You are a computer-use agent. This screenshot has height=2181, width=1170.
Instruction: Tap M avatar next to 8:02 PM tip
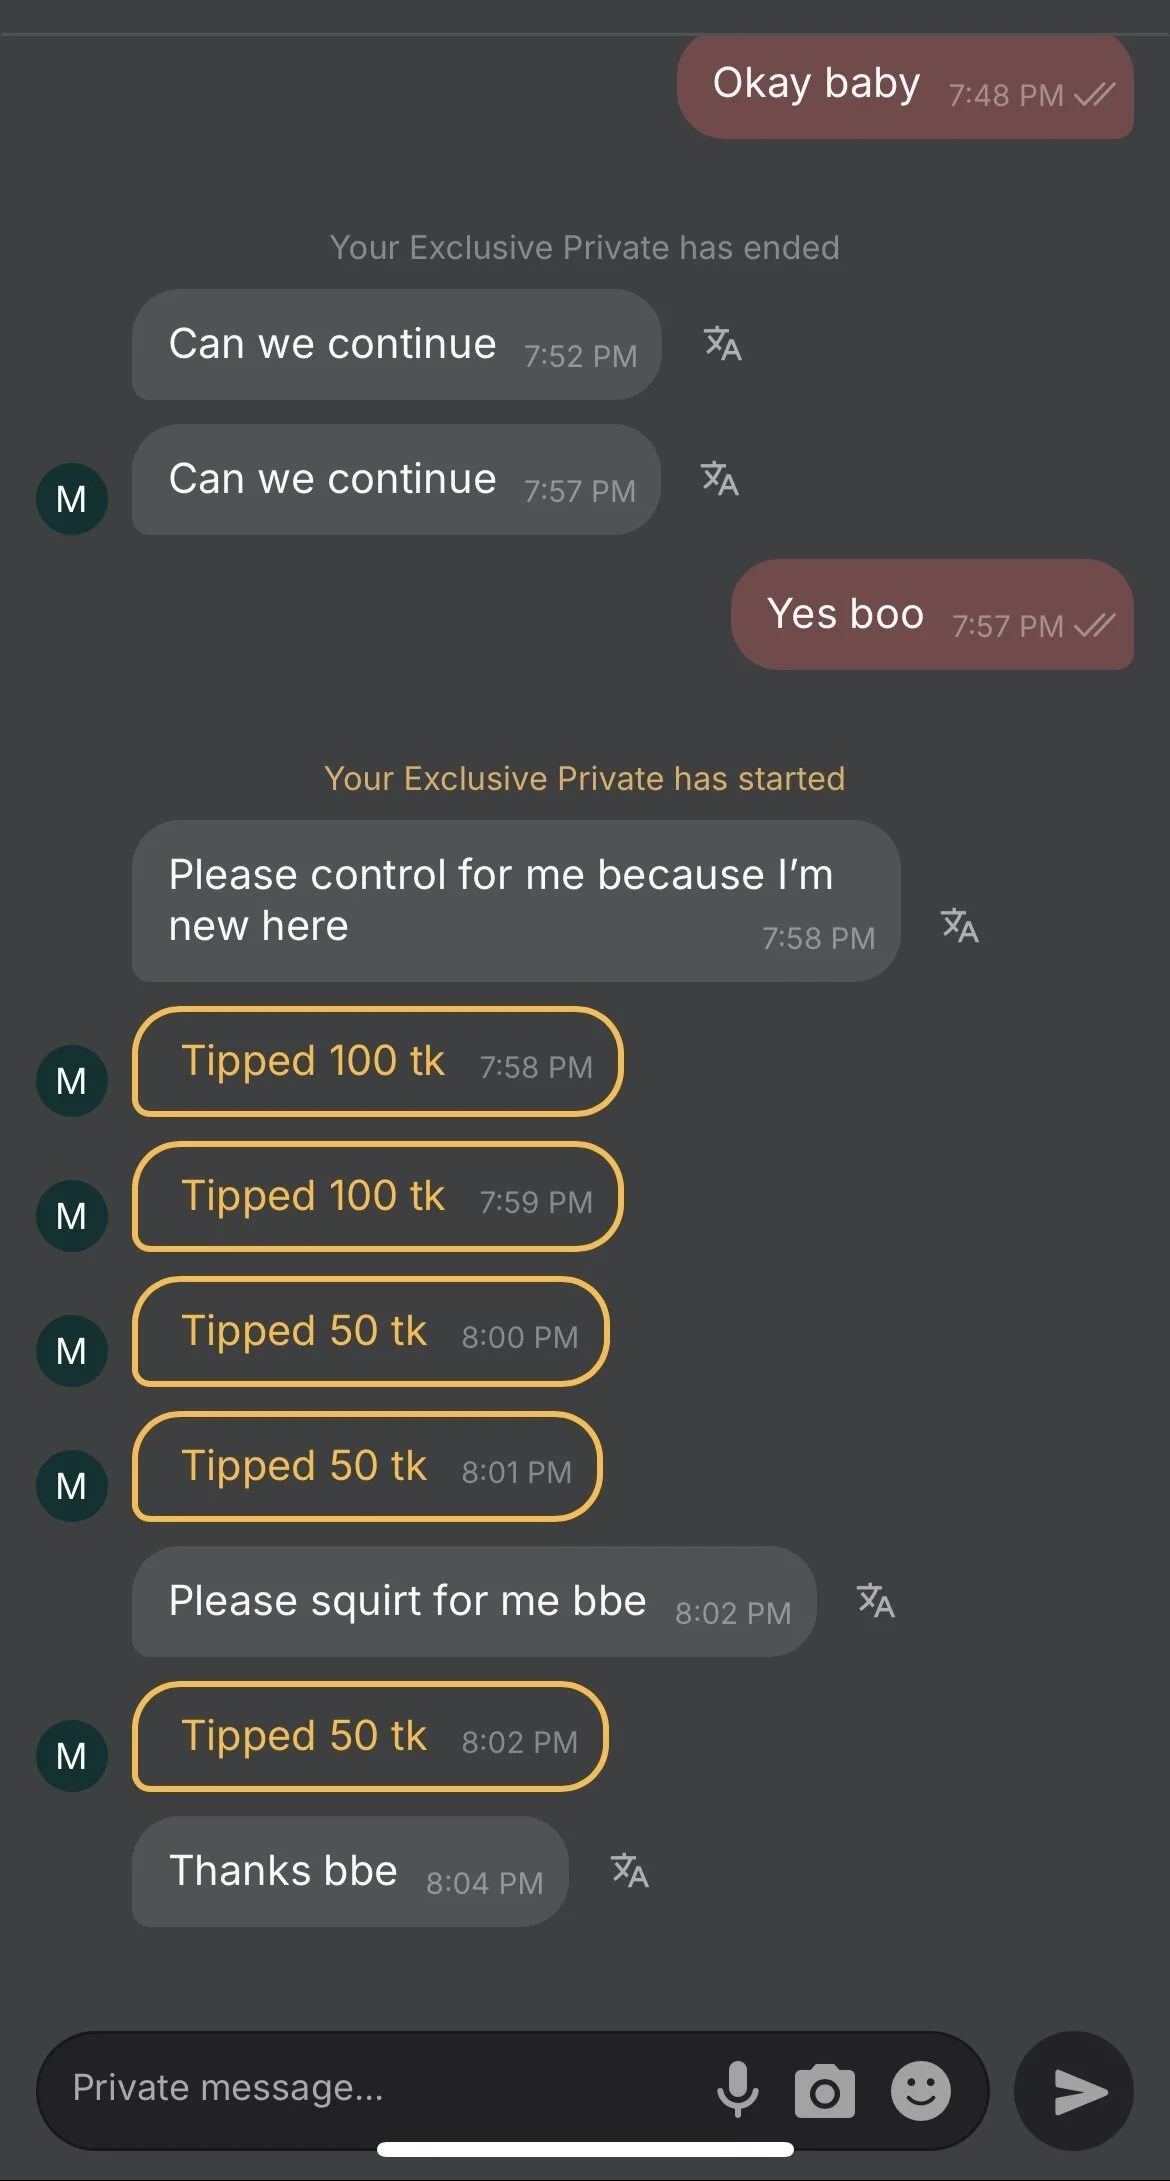[x=71, y=1756]
